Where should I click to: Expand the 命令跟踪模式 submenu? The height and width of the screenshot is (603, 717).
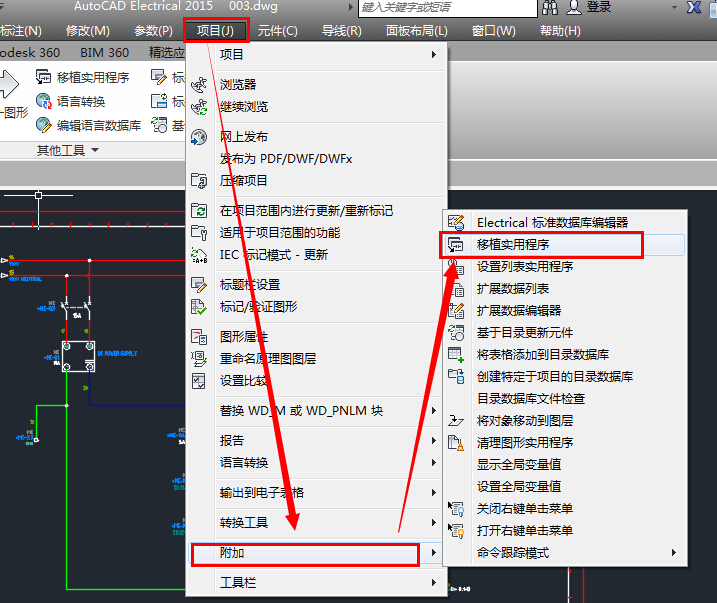[674, 552]
